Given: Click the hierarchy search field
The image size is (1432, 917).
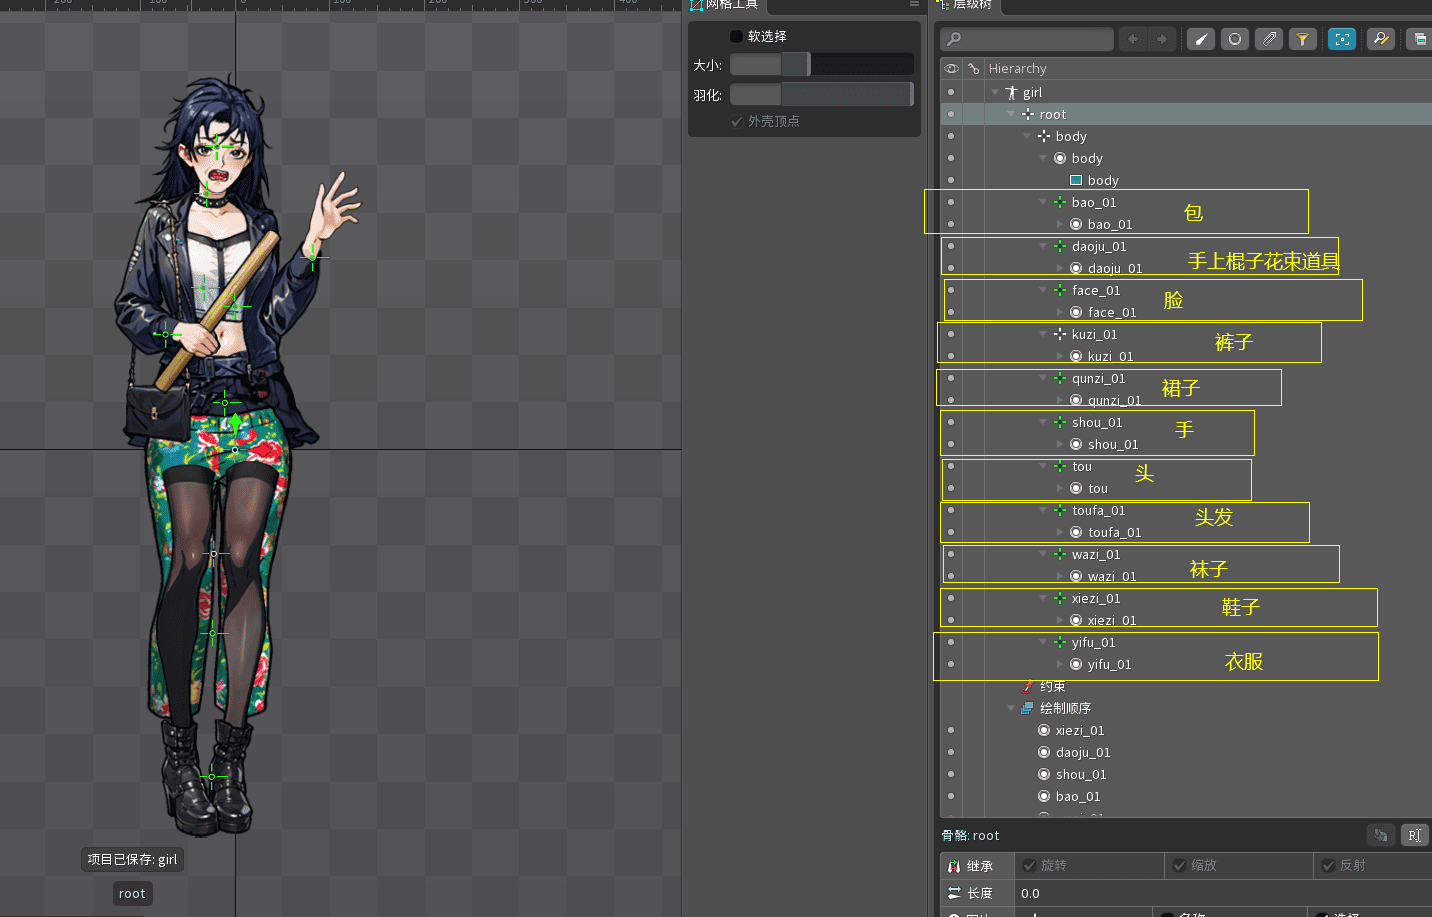Looking at the screenshot, I should click(x=1027, y=39).
